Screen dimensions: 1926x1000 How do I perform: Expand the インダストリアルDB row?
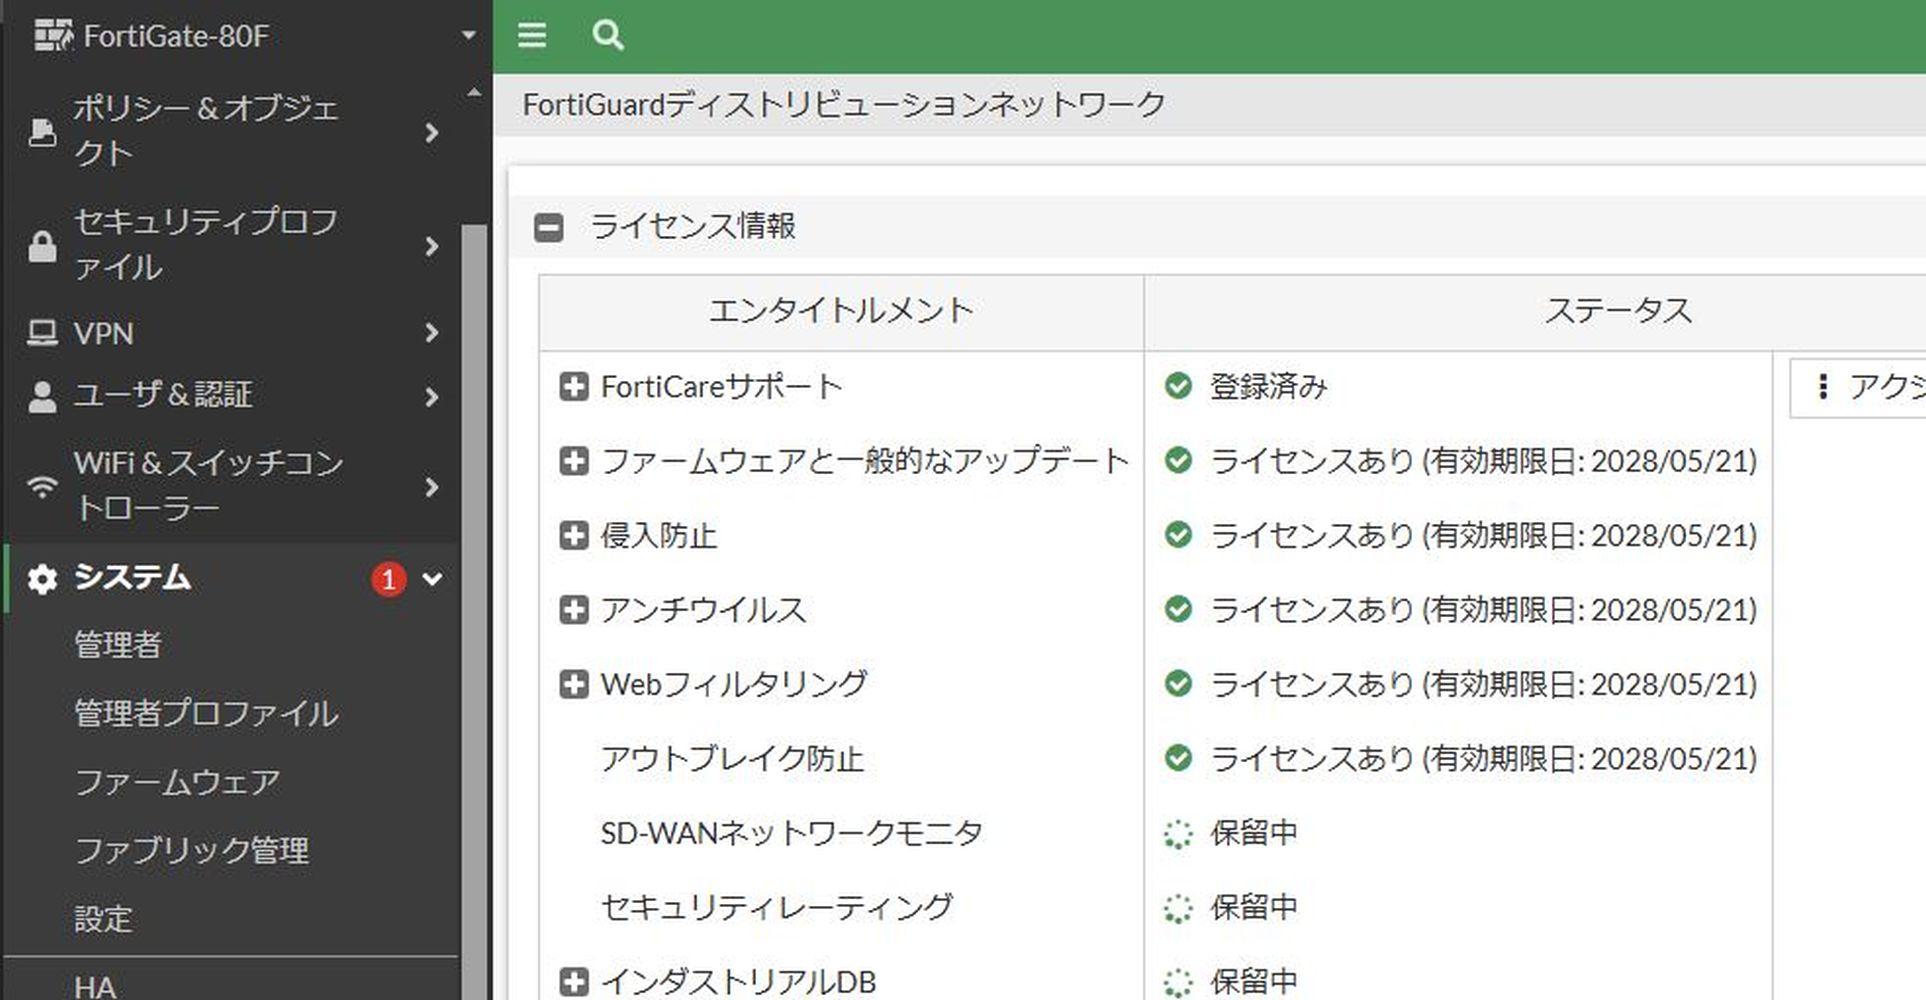574,982
